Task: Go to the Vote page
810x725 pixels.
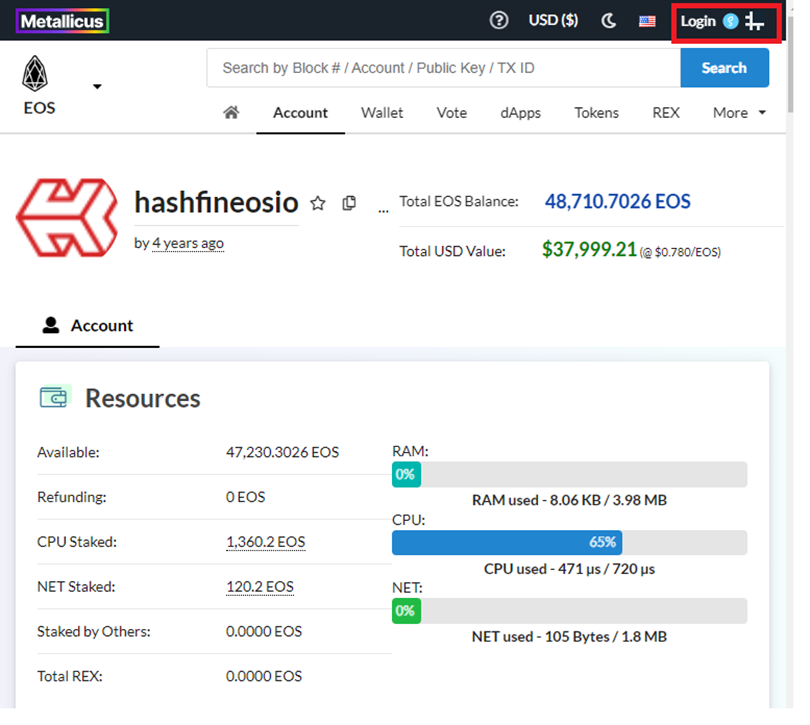Action: point(452,113)
